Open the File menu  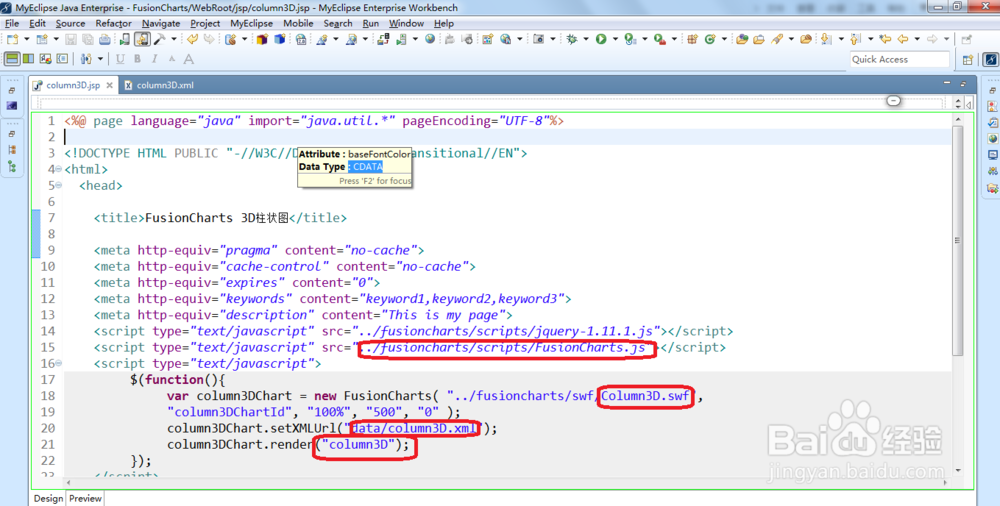pos(12,24)
